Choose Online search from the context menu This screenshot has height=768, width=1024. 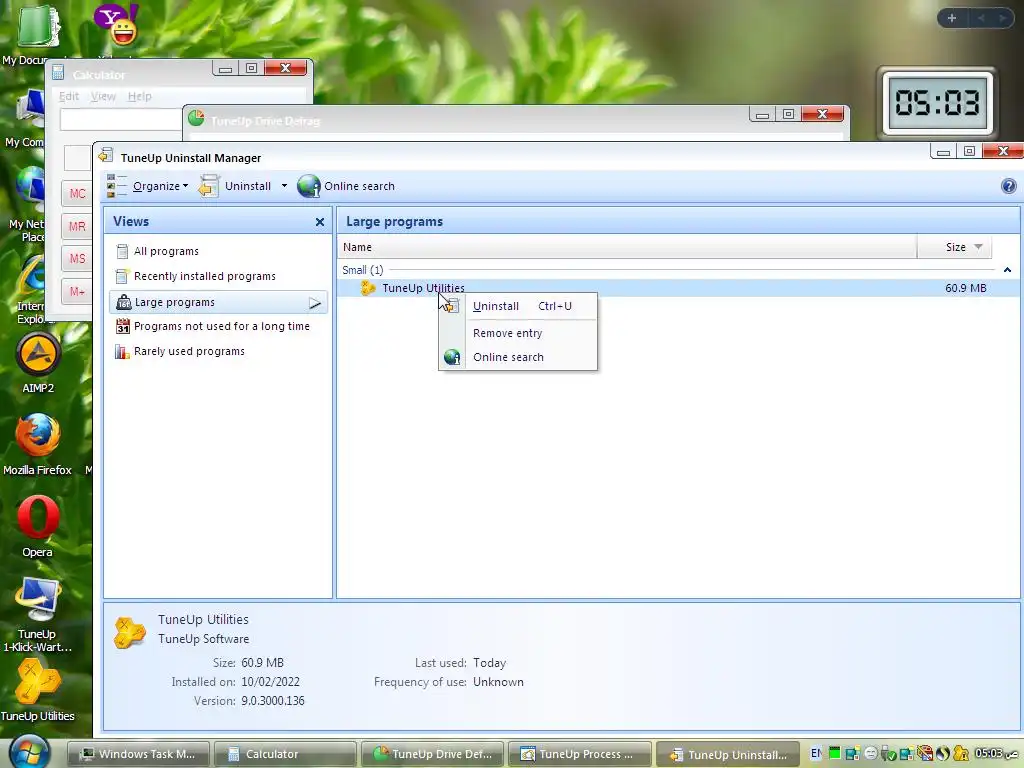click(x=519, y=357)
